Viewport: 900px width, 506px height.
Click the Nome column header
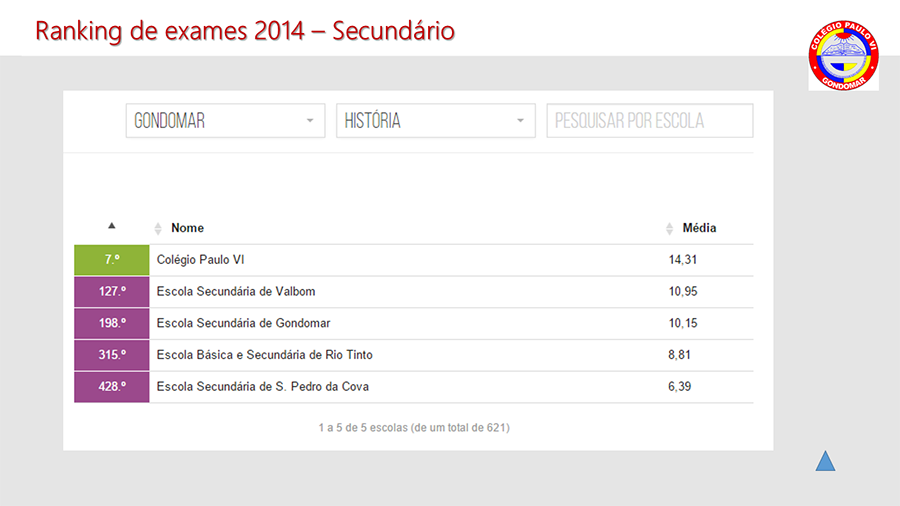click(187, 228)
